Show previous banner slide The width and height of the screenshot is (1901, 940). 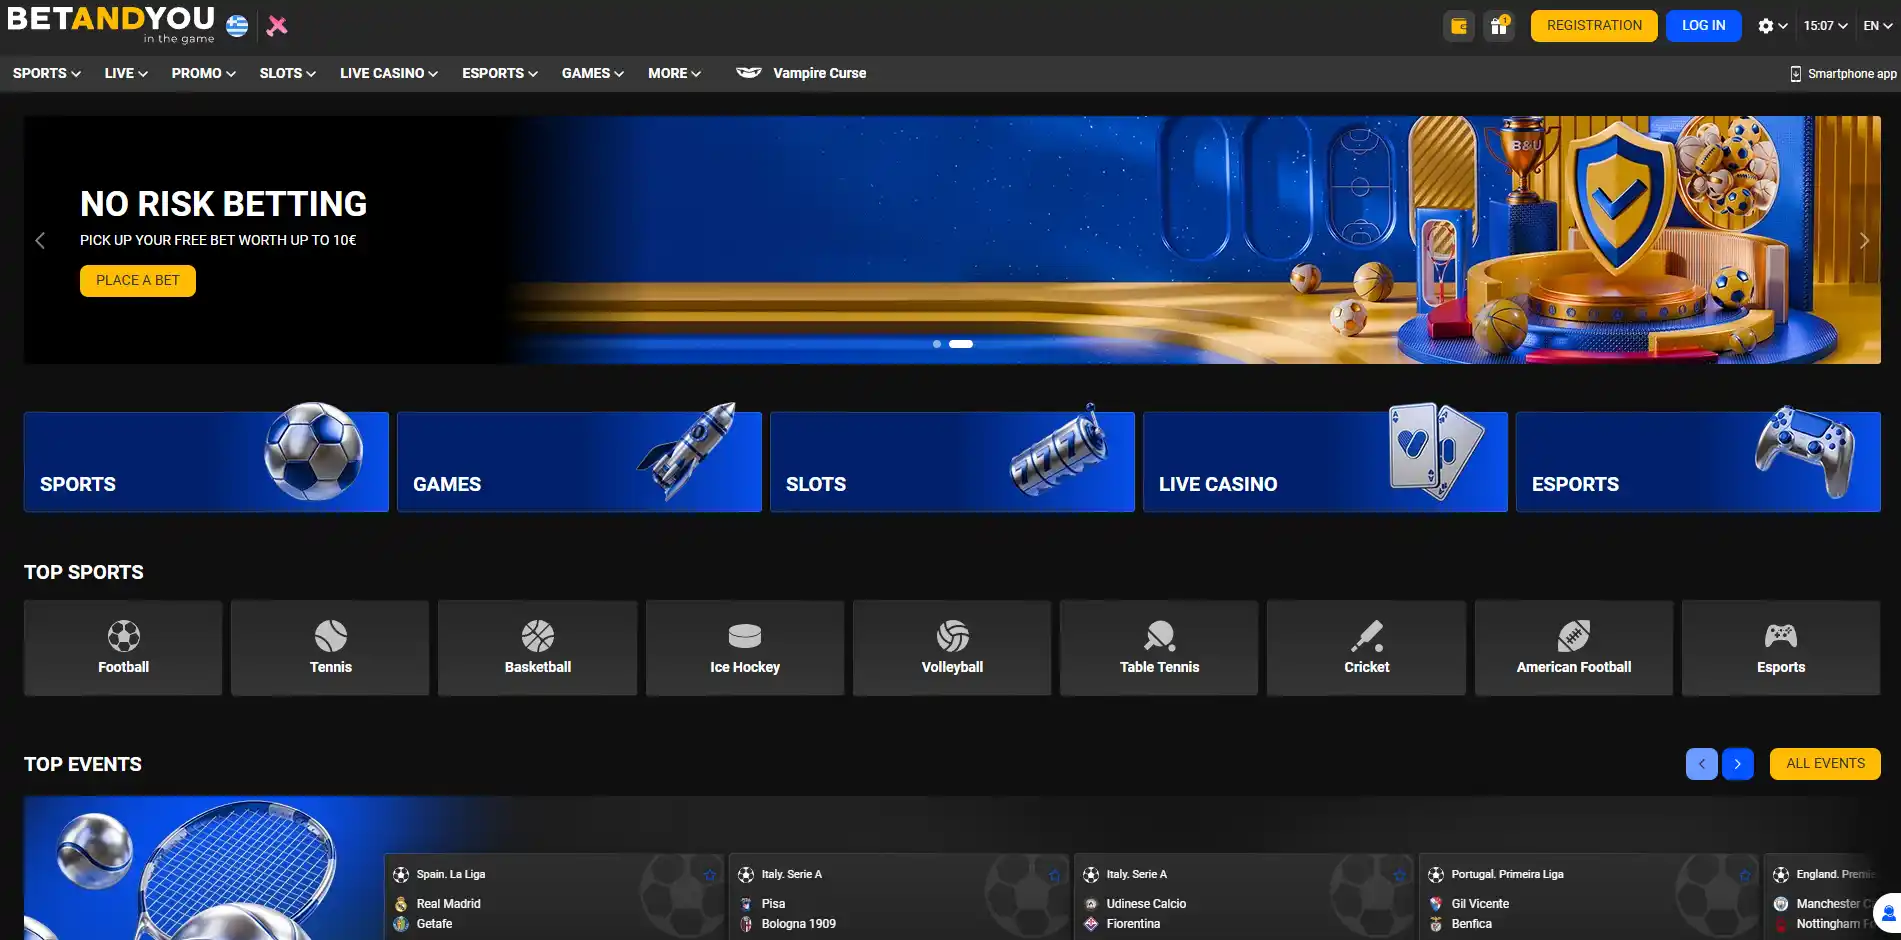coord(40,241)
